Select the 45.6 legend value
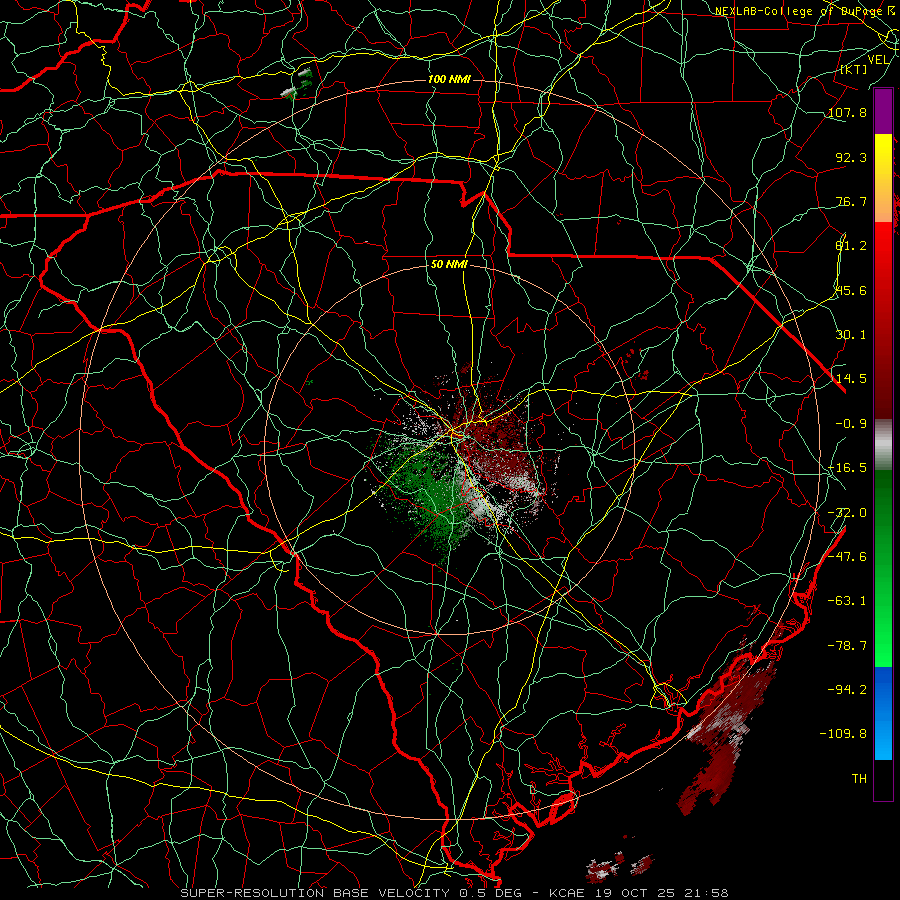The width and height of the screenshot is (900, 900). [851, 290]
